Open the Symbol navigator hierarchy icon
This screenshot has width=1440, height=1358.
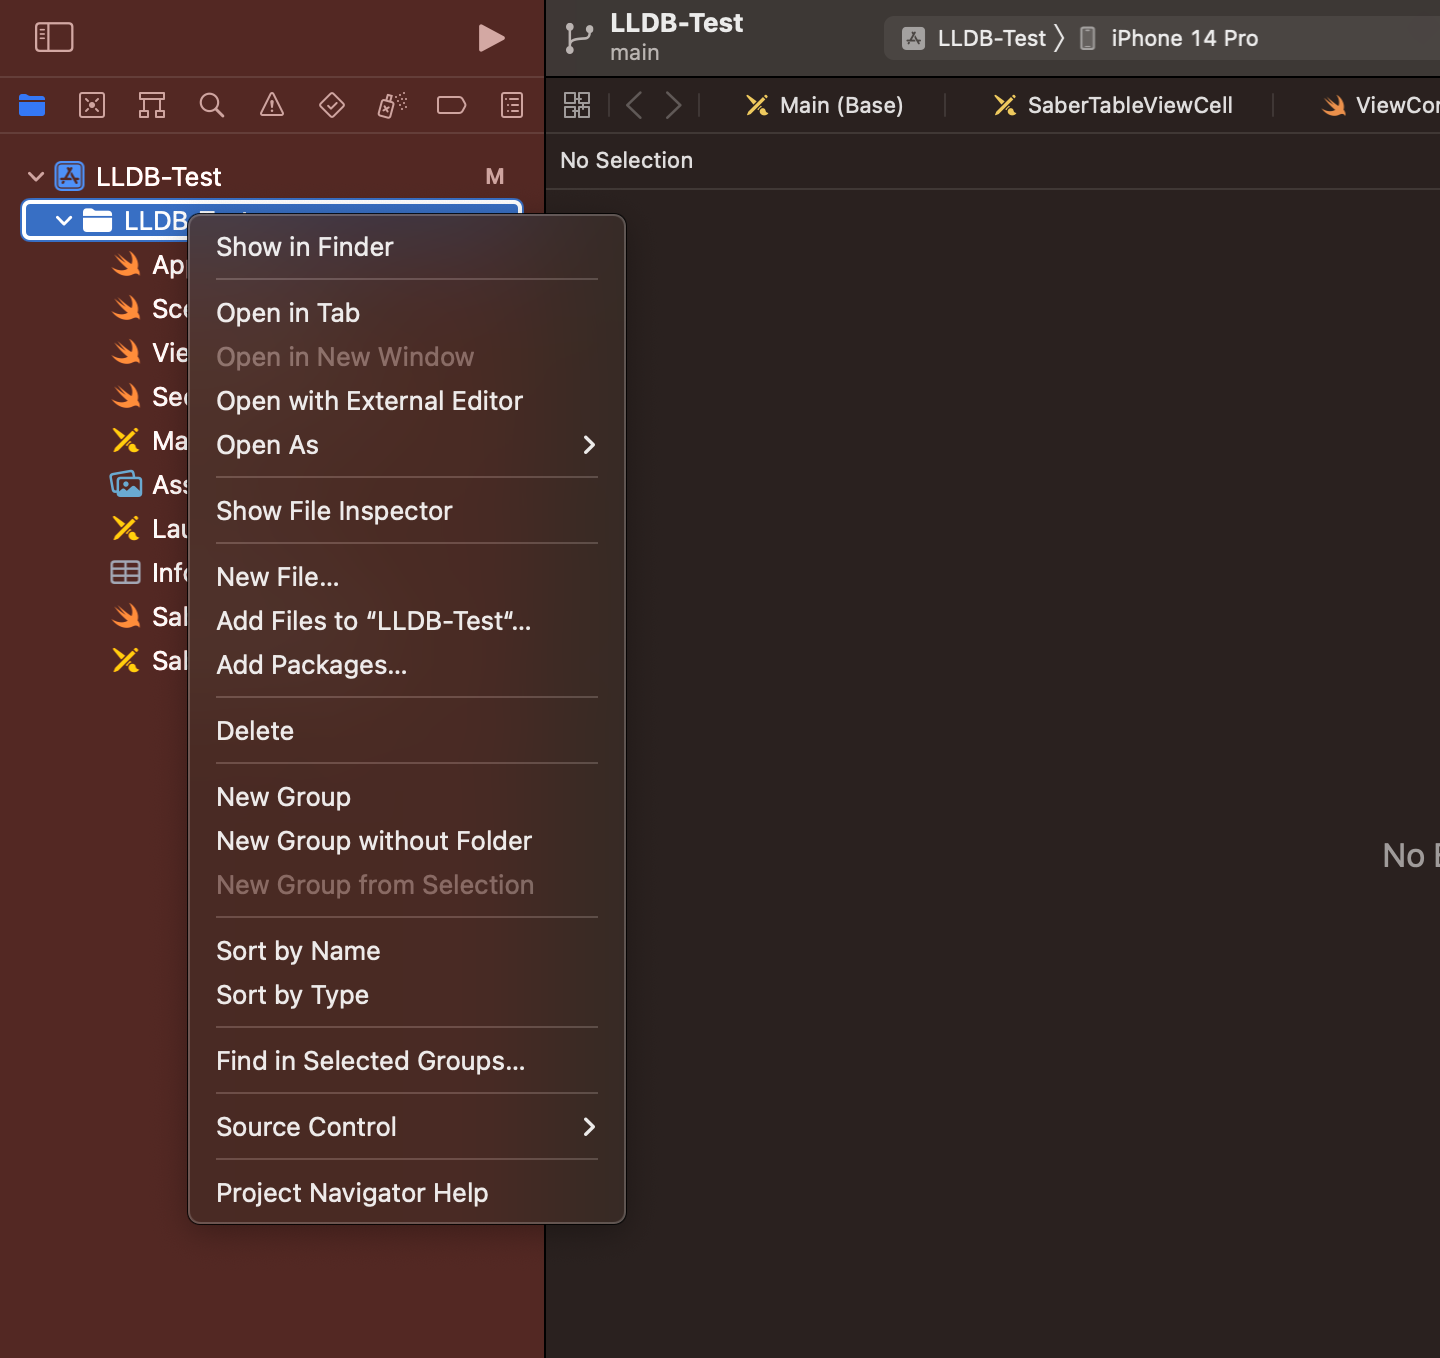pyautogui.click(x=152, y=105)
